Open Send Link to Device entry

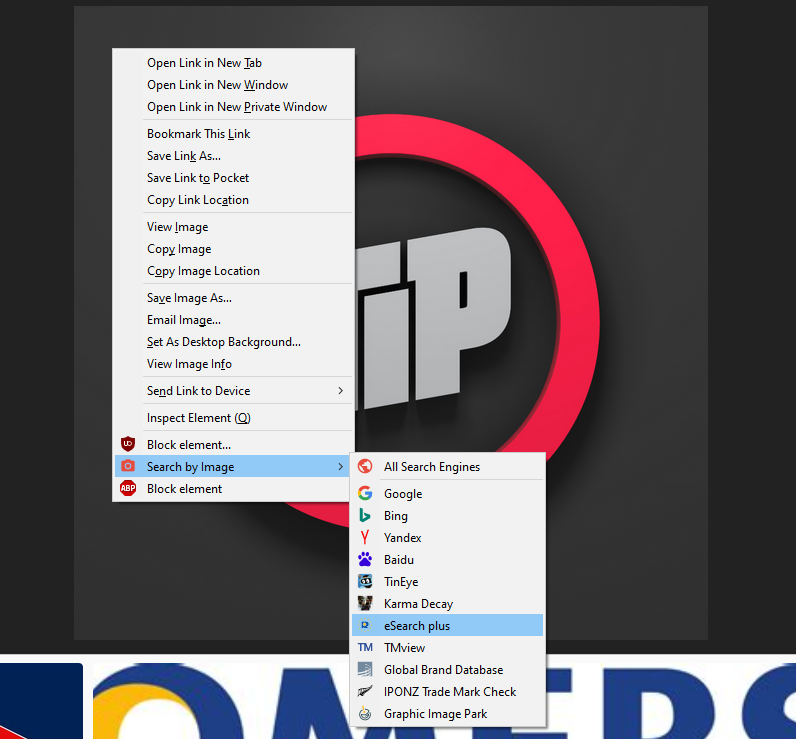tap(233, 391)
